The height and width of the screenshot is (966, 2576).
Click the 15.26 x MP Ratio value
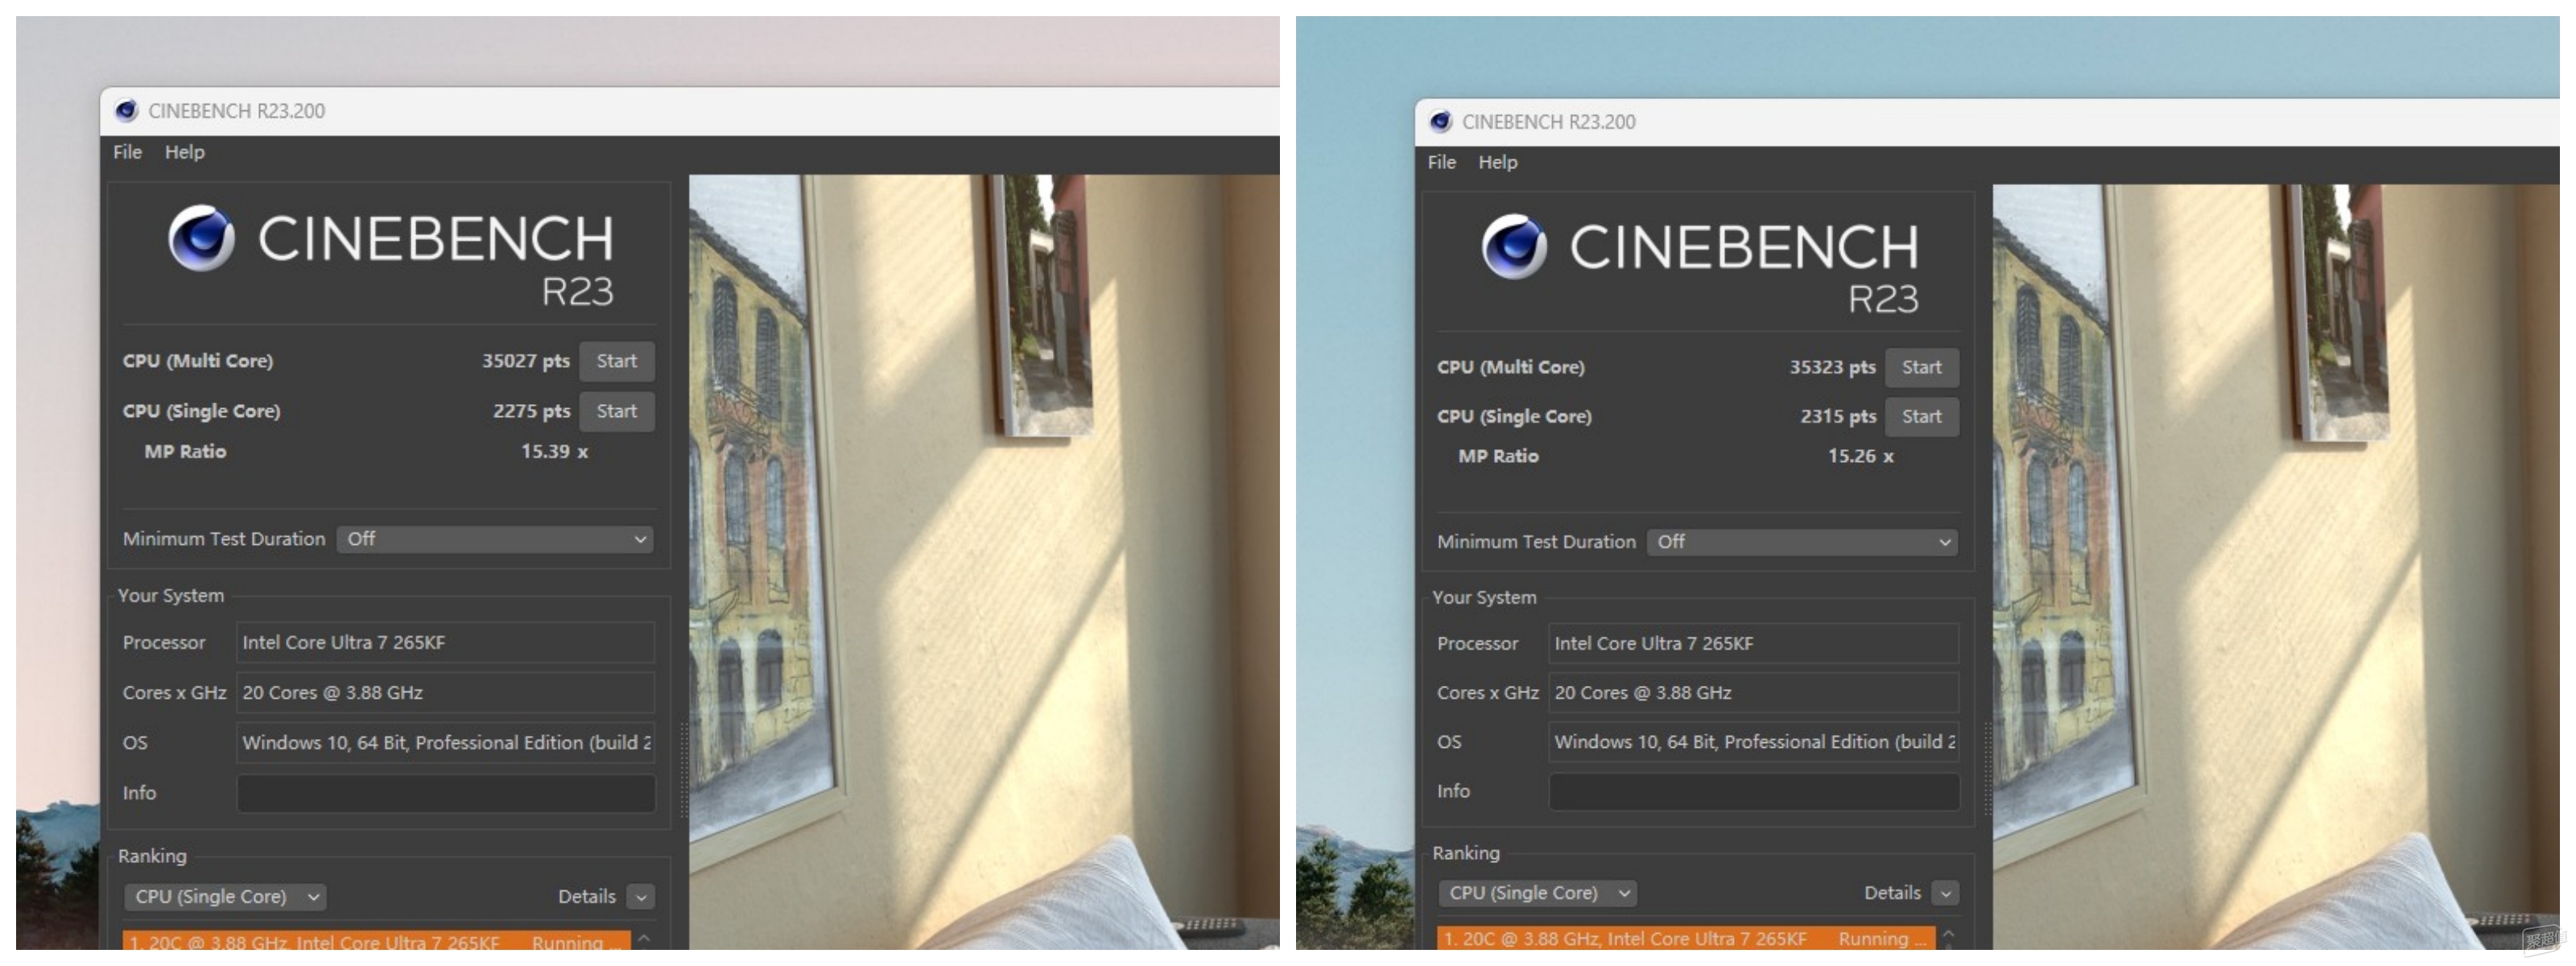point(1860,456)
